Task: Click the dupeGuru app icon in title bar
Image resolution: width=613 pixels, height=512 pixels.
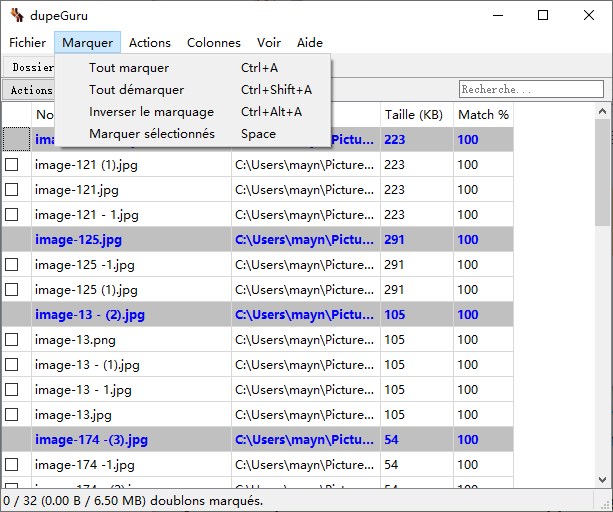Action: tap(17, 15)
